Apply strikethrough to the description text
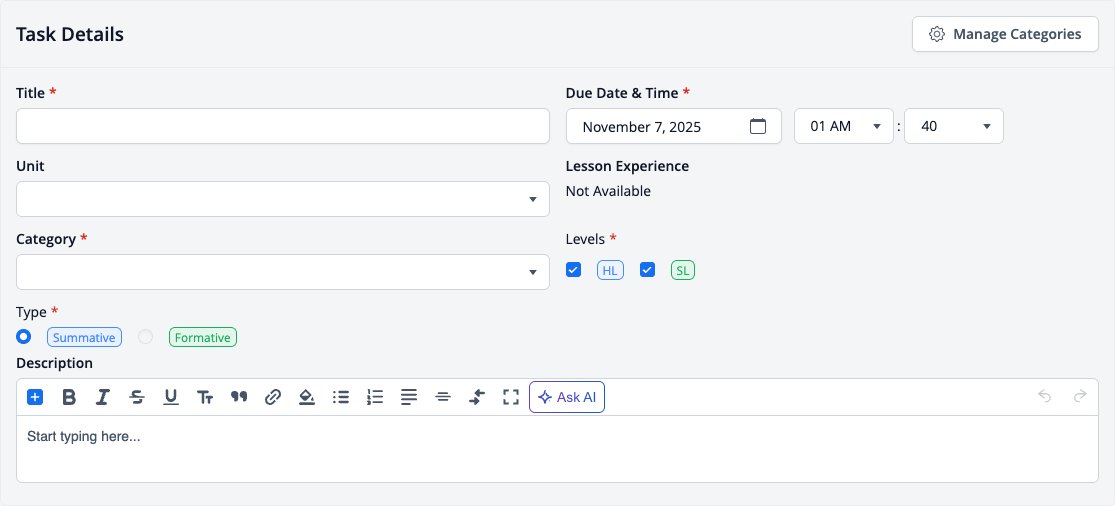Image resolution: width=1115 pixels, height=506 pixels. point(137,397)
